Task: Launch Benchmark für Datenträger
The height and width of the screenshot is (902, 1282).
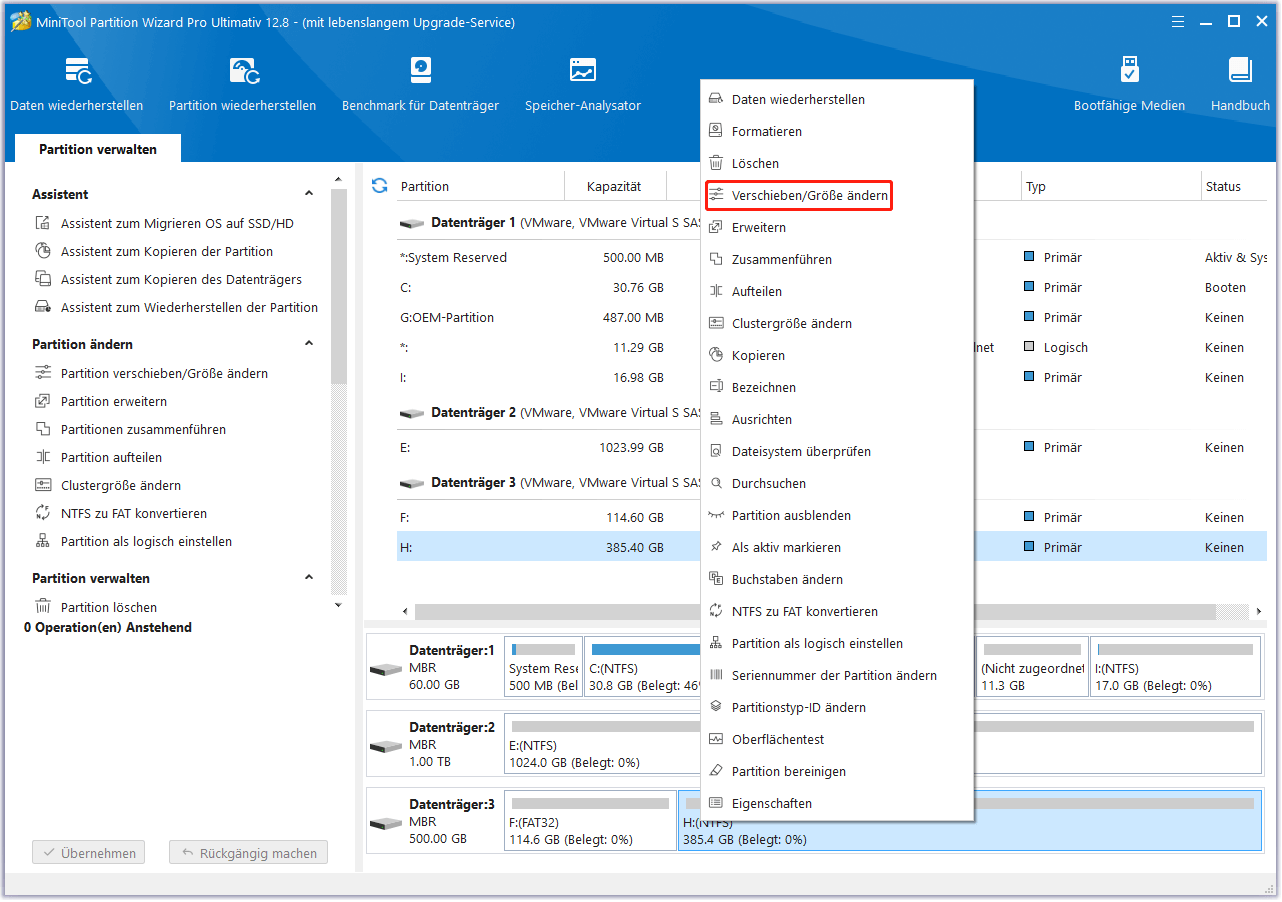Action: [420, 85]
